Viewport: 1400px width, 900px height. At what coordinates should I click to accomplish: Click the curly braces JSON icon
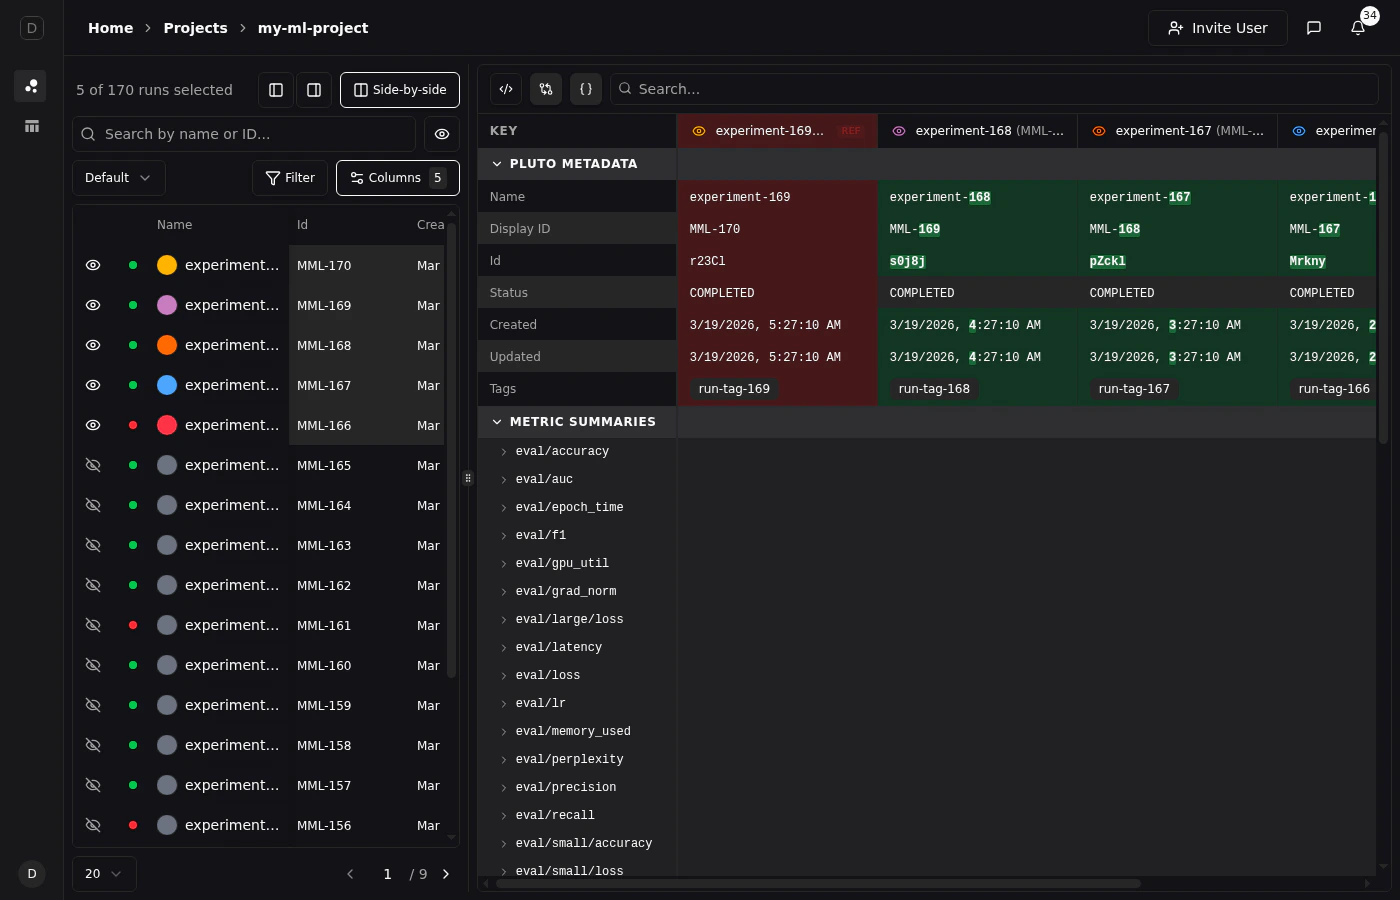pos(586,89)
